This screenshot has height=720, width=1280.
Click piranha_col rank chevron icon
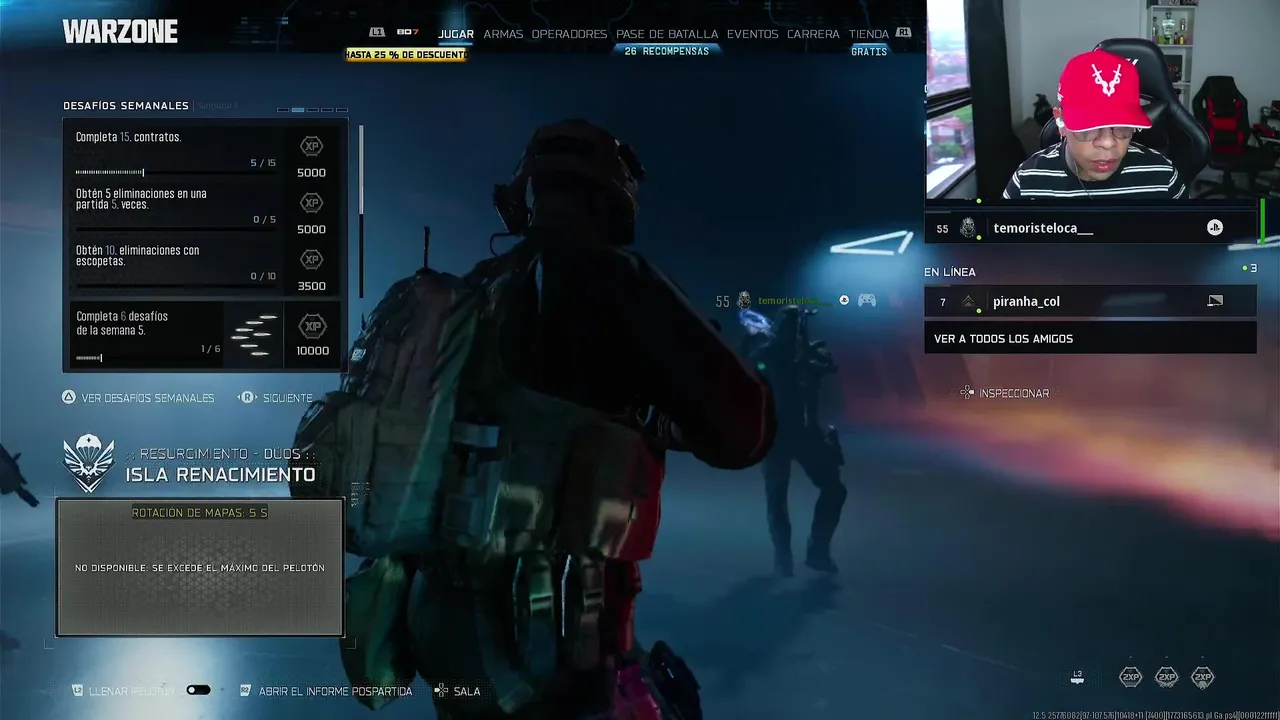pyautogui.click(x=968, y=301)
